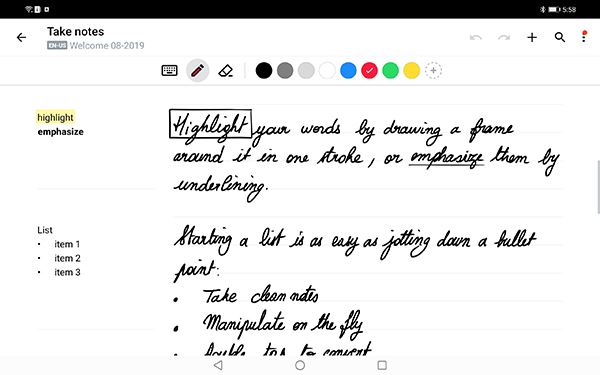Select the pen writing tool

pos(197,71)
